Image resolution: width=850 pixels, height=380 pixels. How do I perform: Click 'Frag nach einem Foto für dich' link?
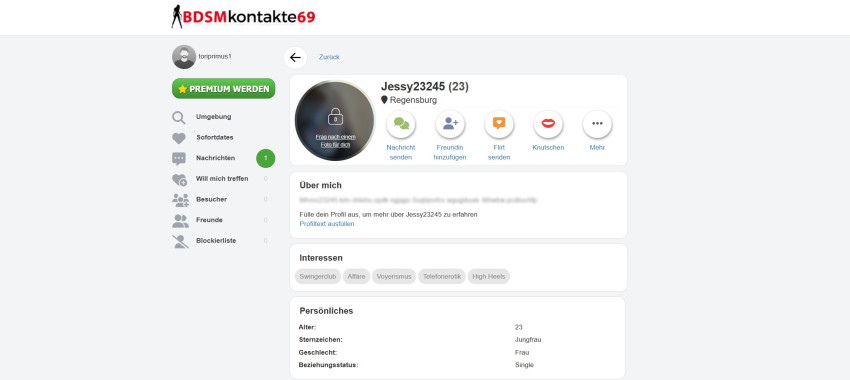(x=335, y=141)
